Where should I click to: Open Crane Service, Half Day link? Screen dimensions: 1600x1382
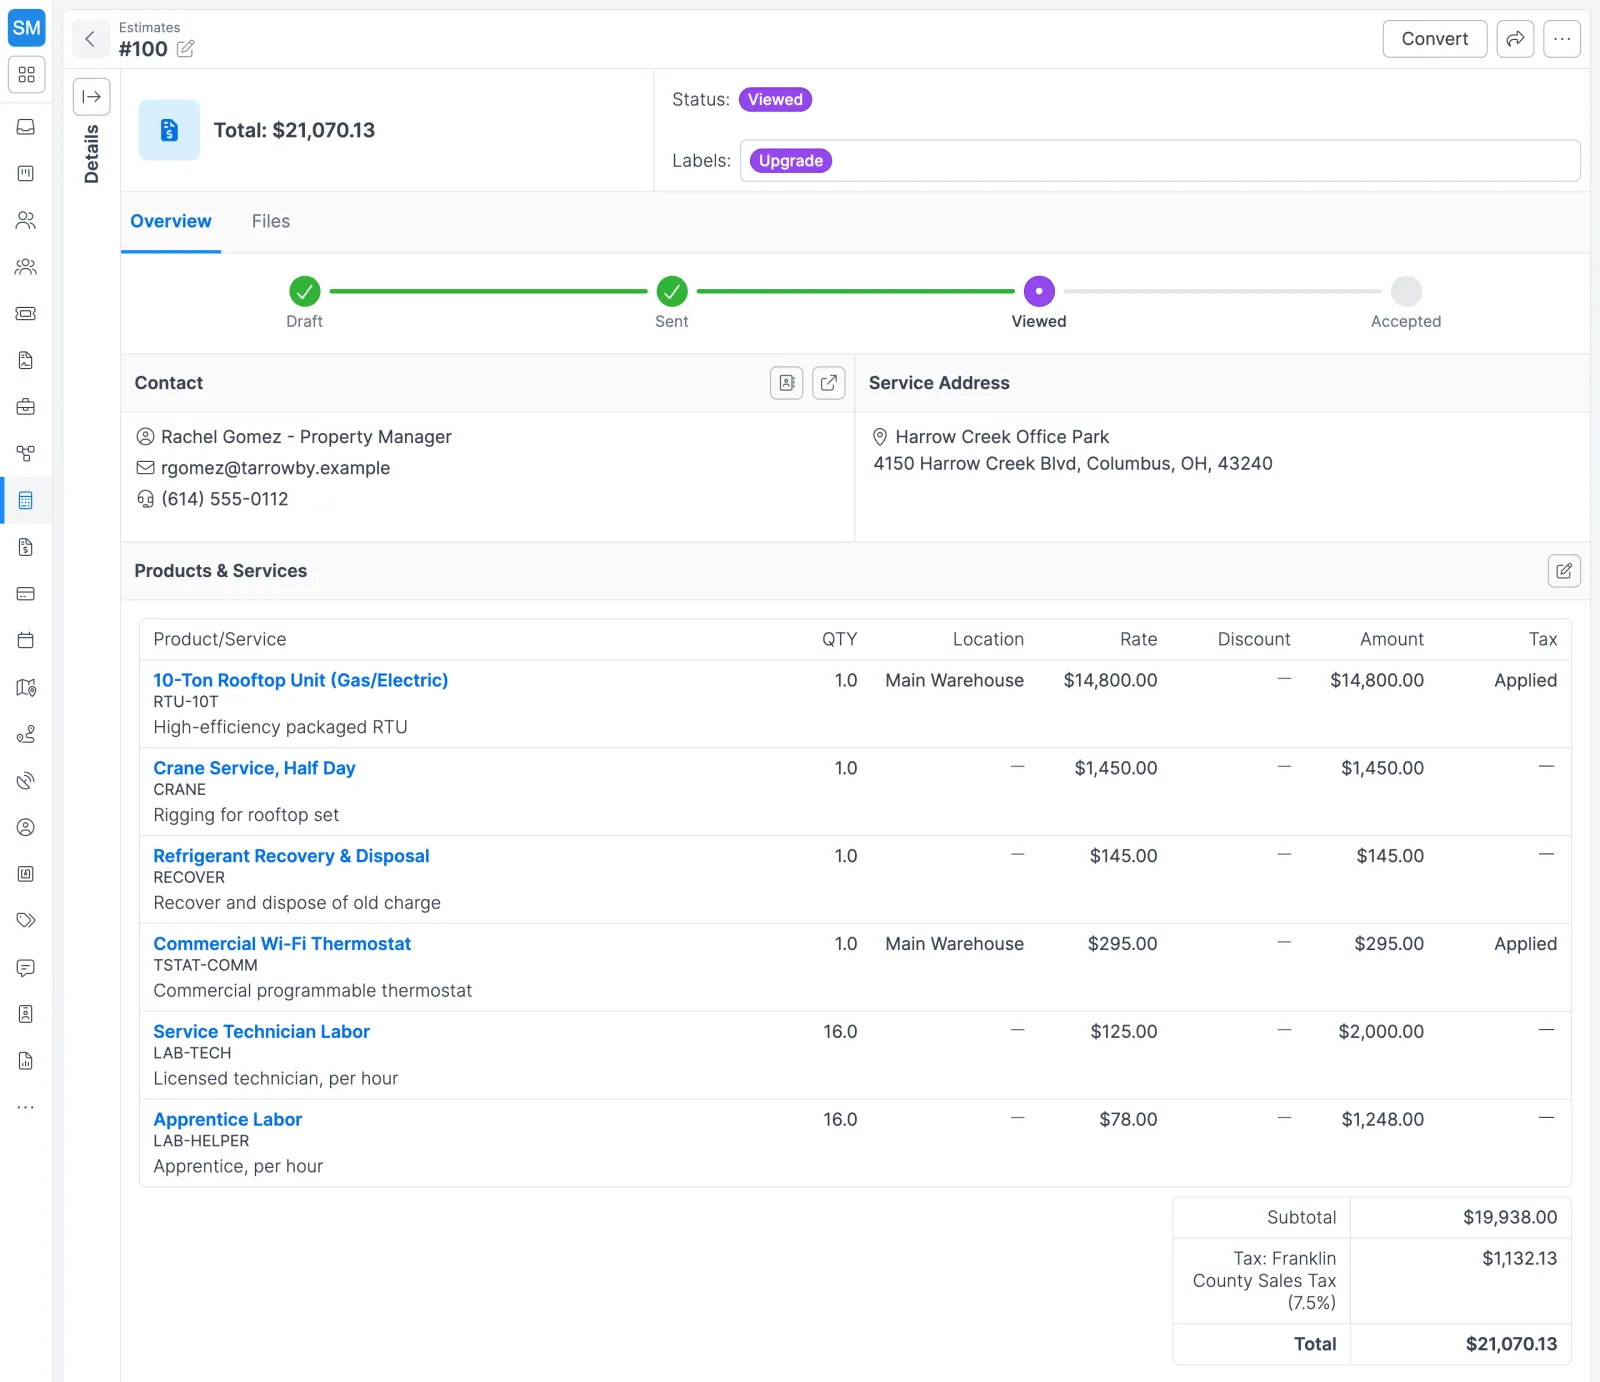[254, 768]
